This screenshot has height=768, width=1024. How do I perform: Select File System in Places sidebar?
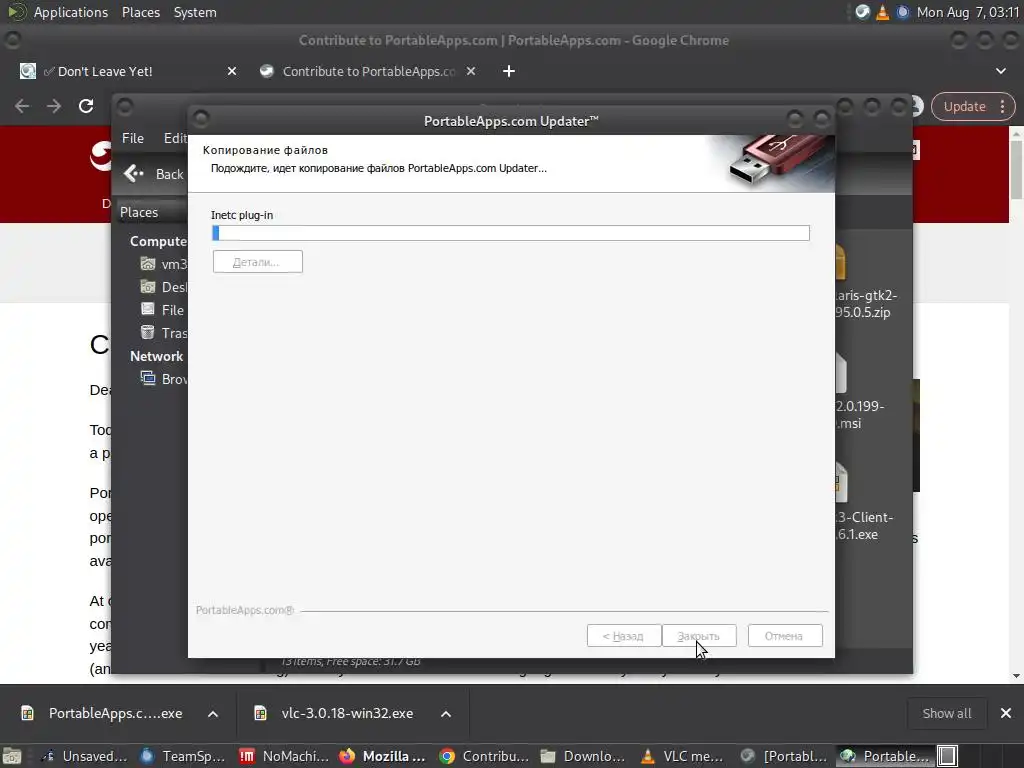point(165,310)
